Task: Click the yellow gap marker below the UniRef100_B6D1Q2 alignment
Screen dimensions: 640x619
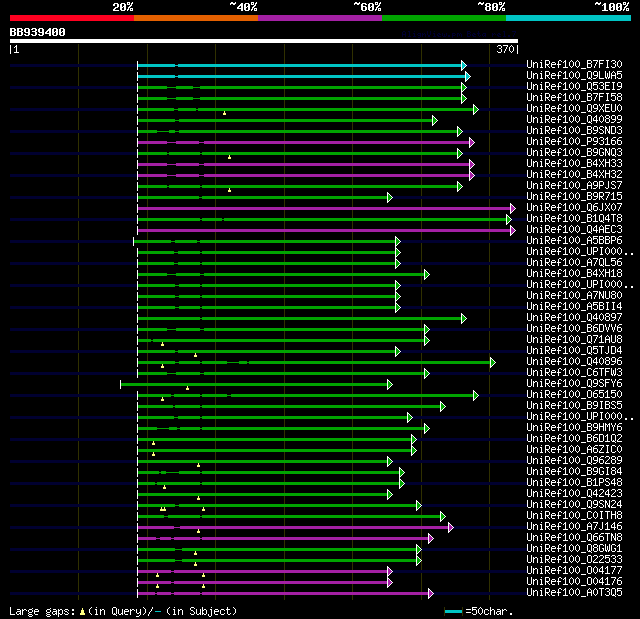Action: pyautogui.click(x=153, y=443)
